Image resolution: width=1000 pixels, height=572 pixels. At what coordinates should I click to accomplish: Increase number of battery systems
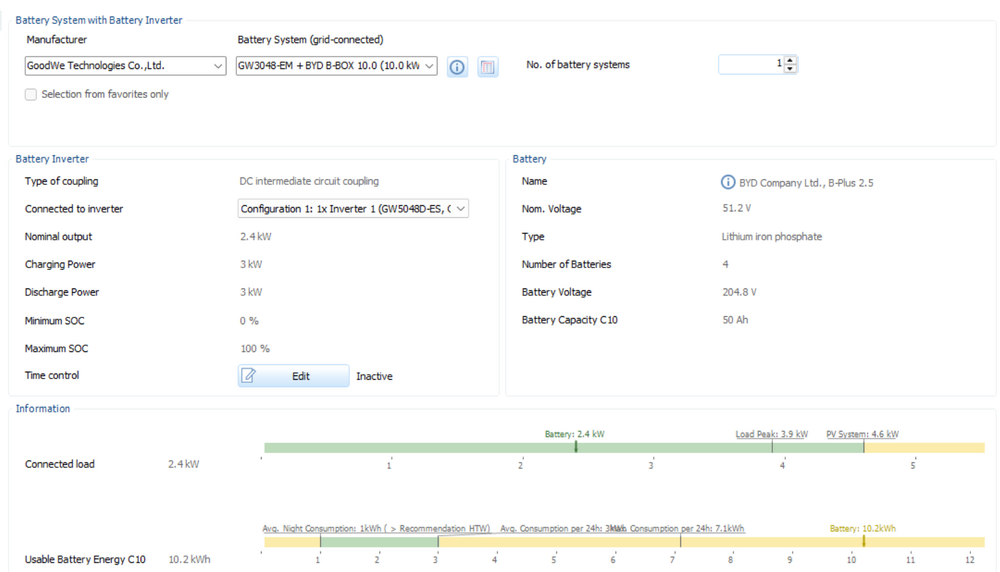coord(791,60)
